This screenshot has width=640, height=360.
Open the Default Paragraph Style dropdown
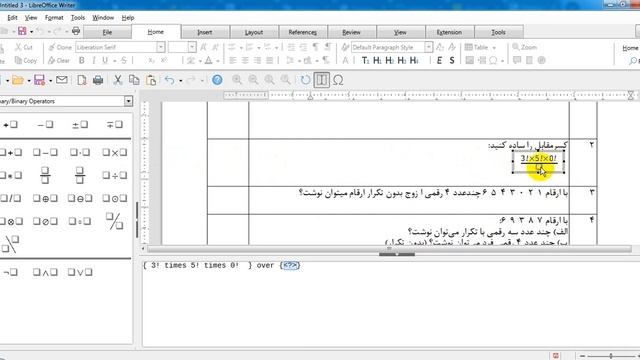(x=428, y=47)
